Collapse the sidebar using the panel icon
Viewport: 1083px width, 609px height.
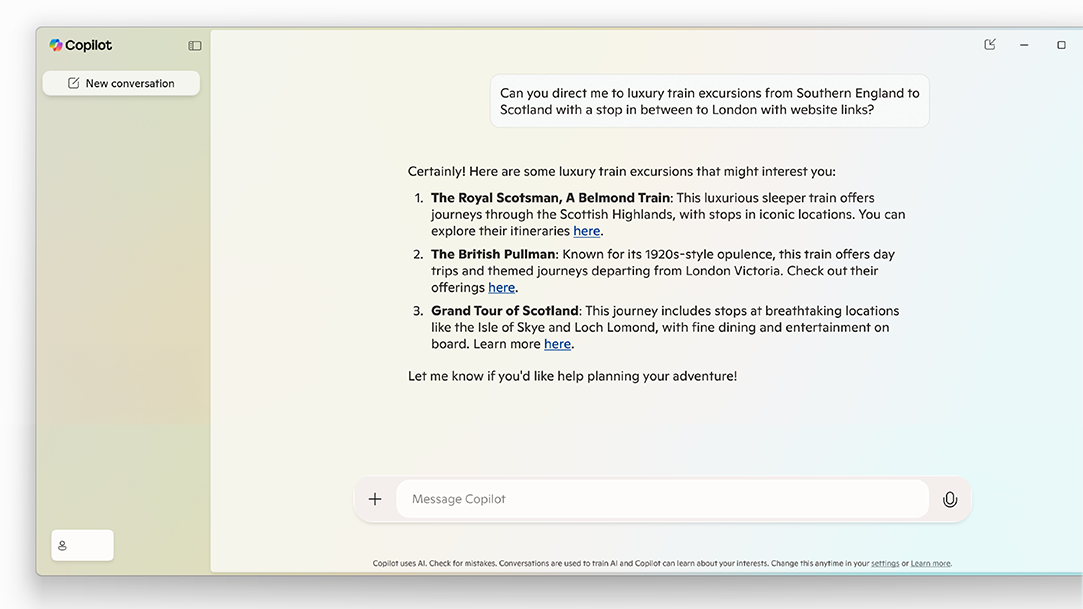(195, 46)
